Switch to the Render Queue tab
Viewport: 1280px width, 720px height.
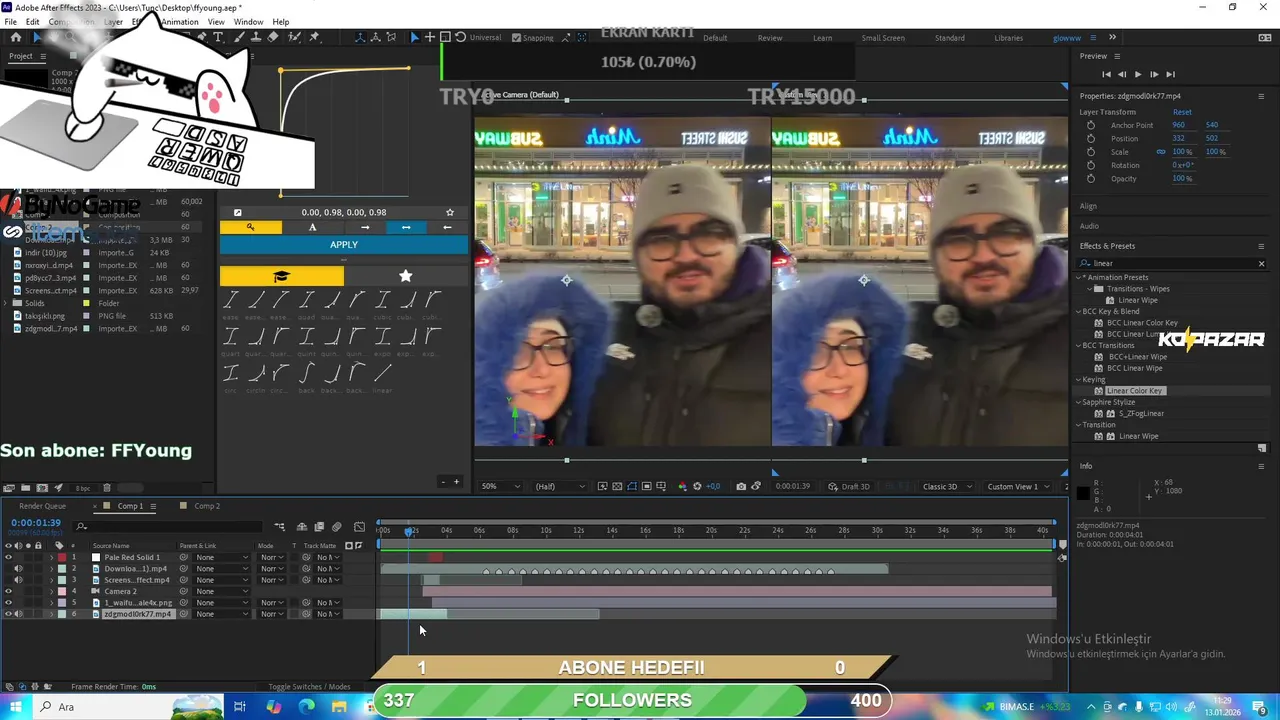(x=42, y=506)
